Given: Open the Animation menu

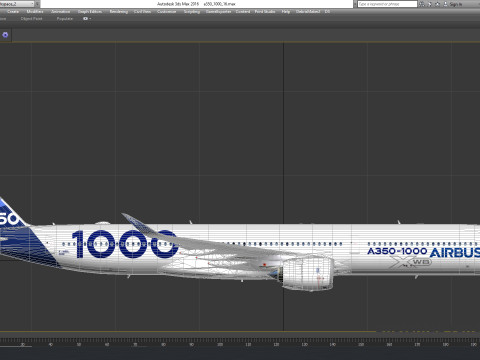Looking at the screenshot, I should point(61,12).
